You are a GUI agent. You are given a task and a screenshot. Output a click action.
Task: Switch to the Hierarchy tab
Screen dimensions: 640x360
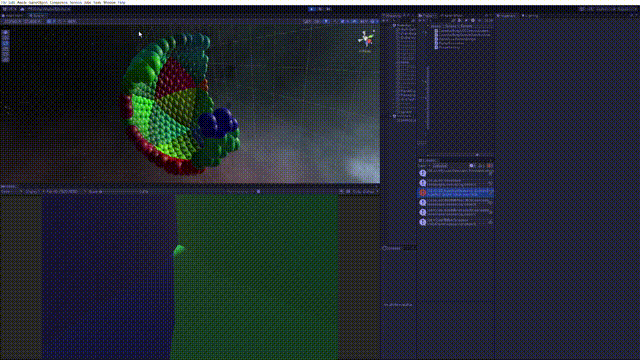393,16
